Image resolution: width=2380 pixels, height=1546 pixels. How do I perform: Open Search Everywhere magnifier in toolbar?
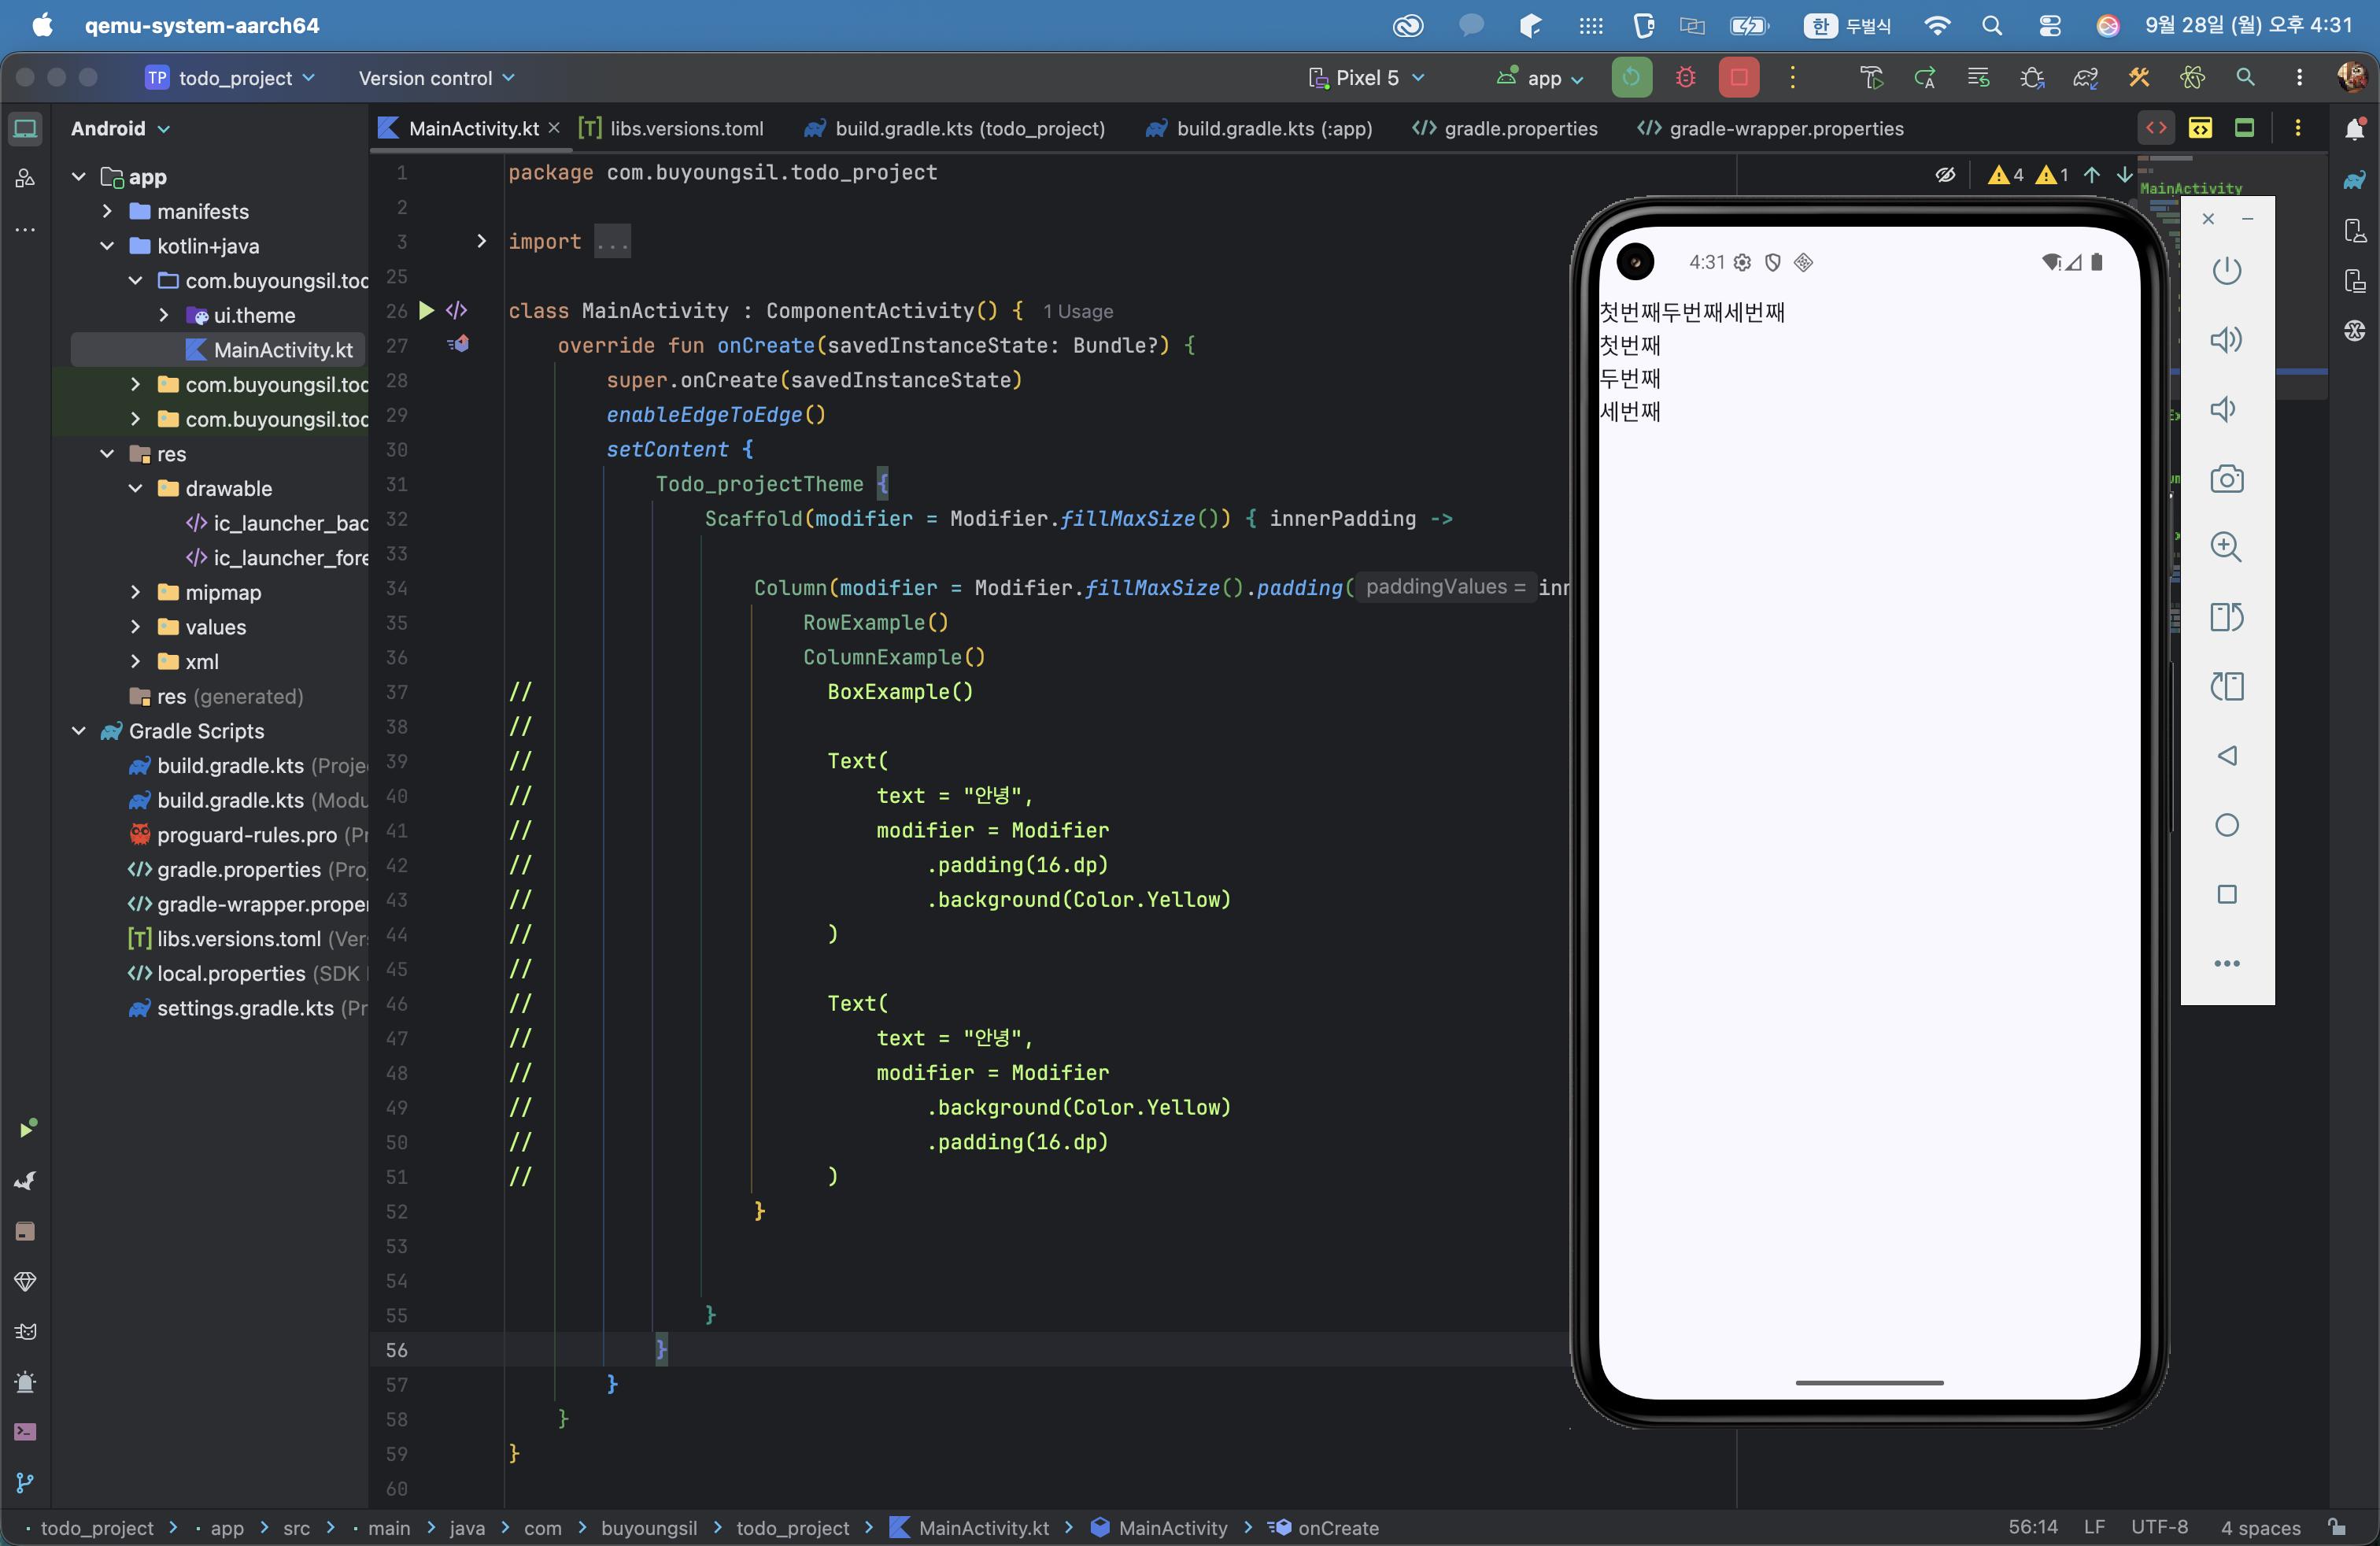(2245, 78)
